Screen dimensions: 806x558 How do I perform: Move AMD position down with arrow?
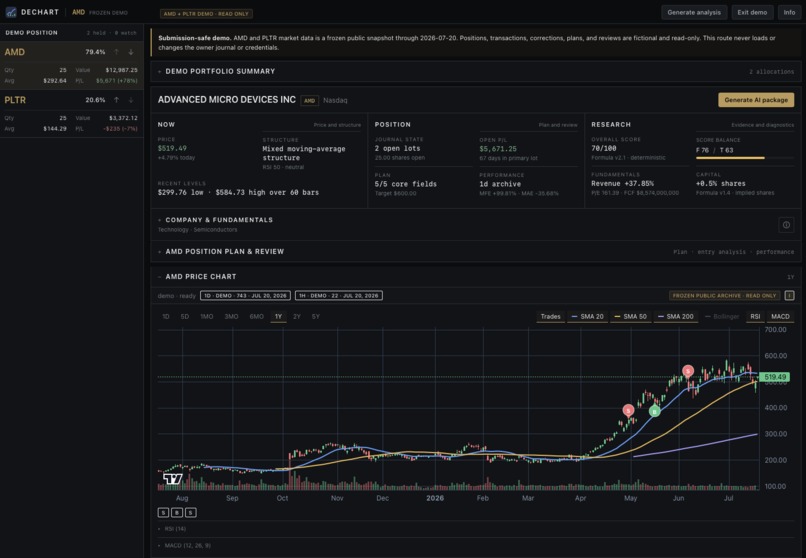(x=131, y=52)
